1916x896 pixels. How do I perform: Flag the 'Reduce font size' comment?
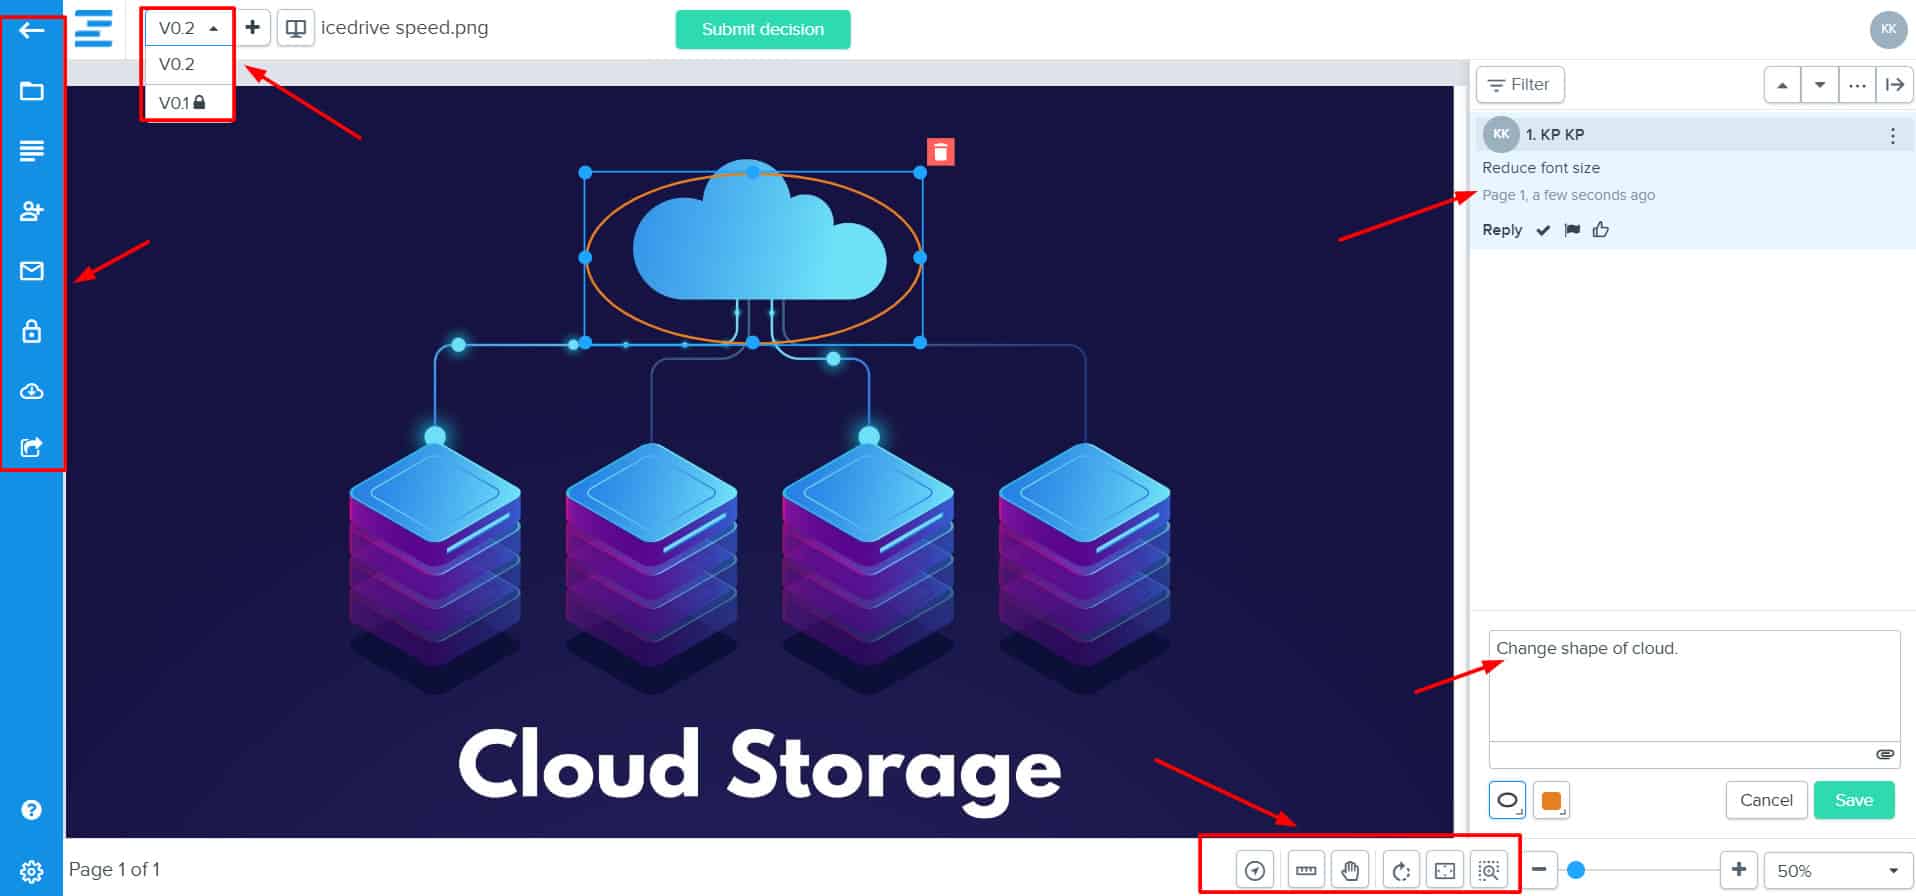pos(1572,230)
